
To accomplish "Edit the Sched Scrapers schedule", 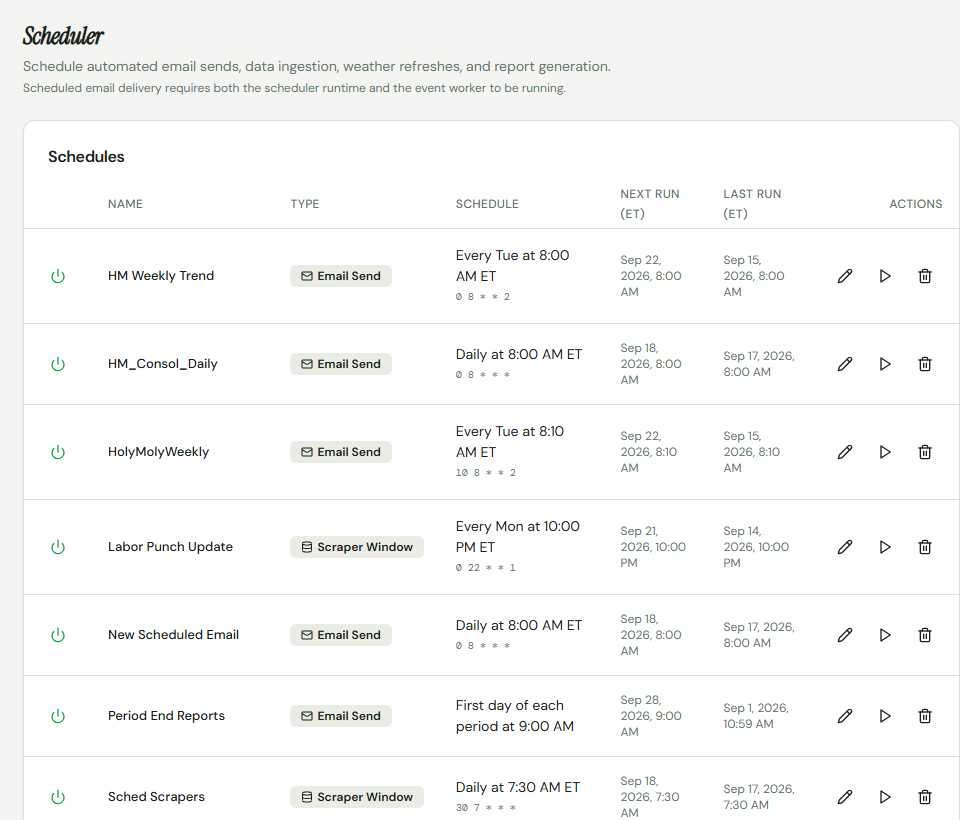I will (845, 797).
